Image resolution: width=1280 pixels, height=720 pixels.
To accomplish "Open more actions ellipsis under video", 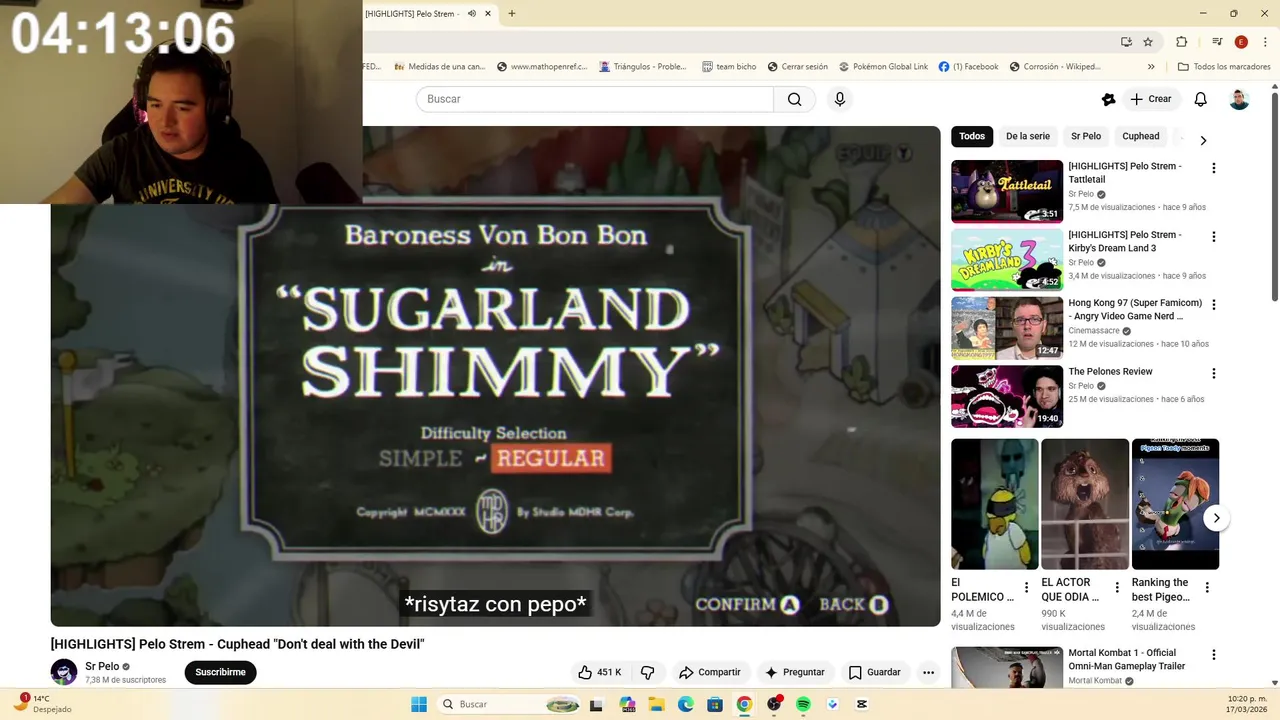I will click(928, 672).
